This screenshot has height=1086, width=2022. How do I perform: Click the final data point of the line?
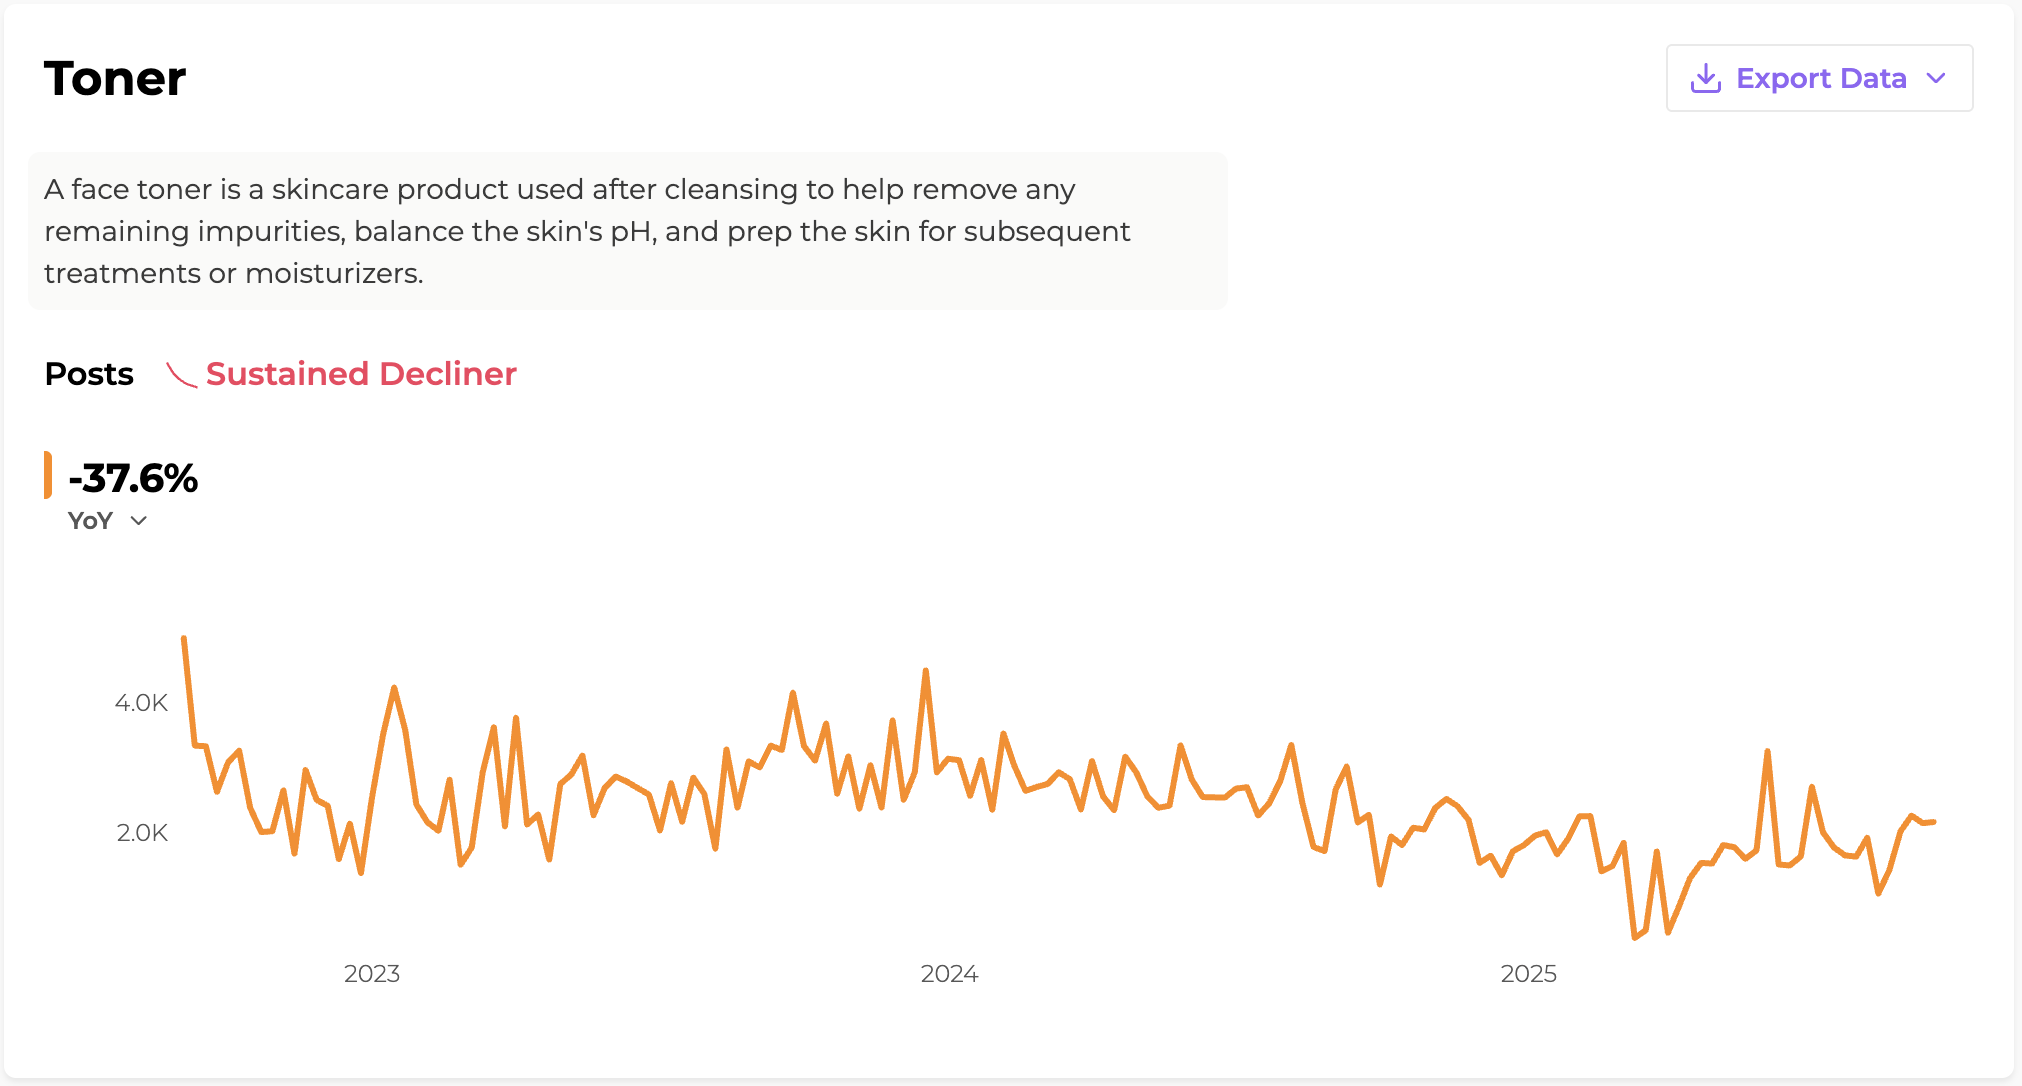coord(1934,822)
